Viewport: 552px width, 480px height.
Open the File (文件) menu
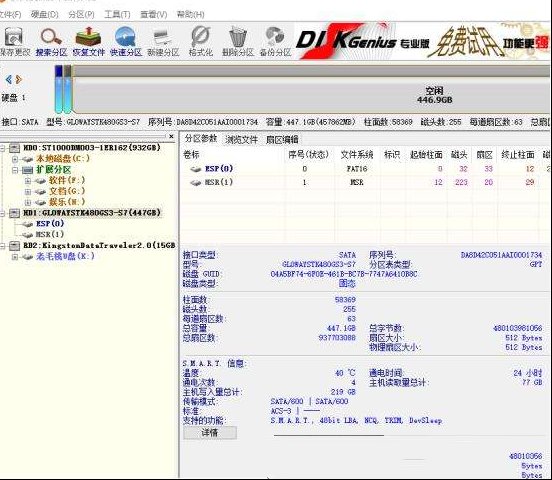point(10,14)
